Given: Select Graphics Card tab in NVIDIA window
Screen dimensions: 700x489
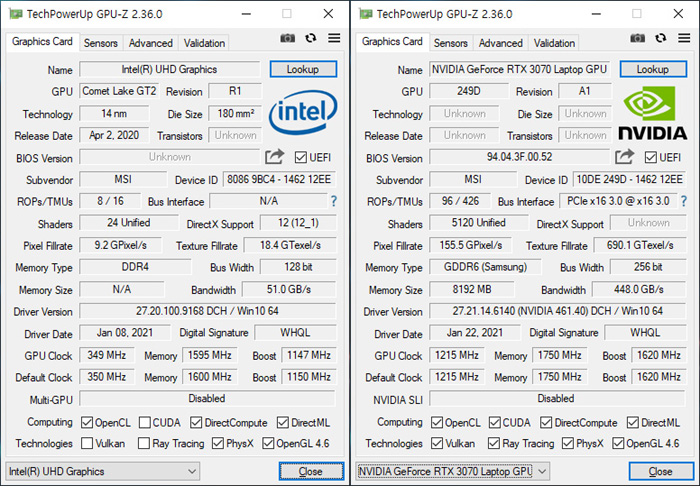Looking at the screenshot, I should click(392, 42).
